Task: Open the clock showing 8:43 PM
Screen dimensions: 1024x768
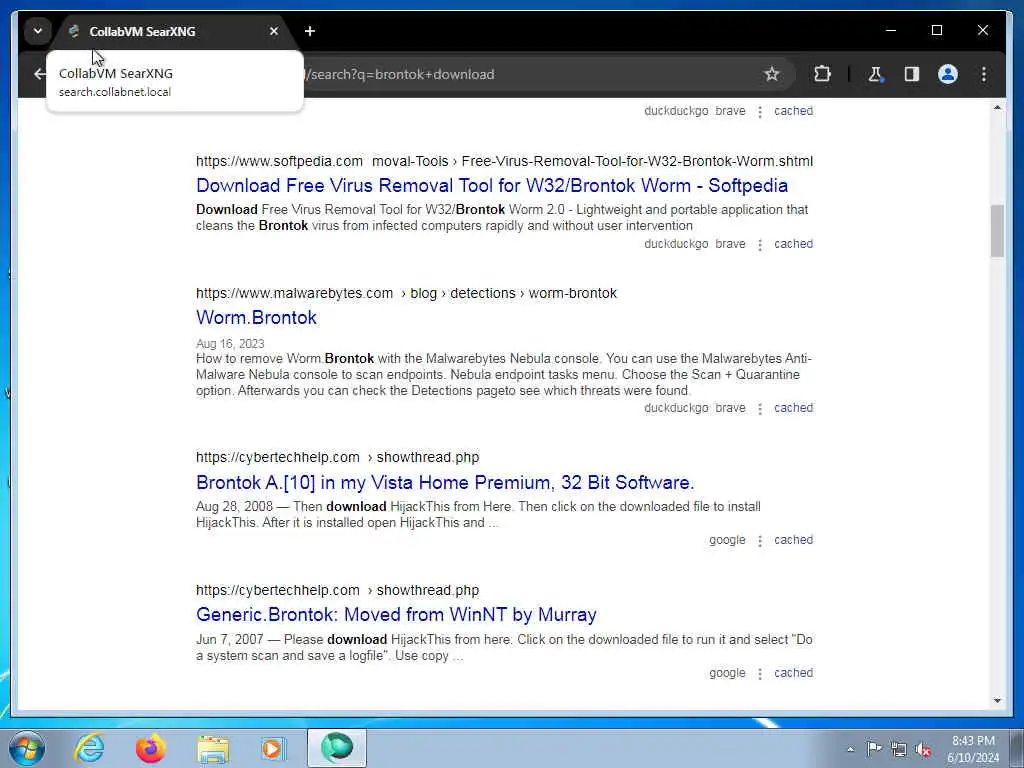Action: (973, 749)
